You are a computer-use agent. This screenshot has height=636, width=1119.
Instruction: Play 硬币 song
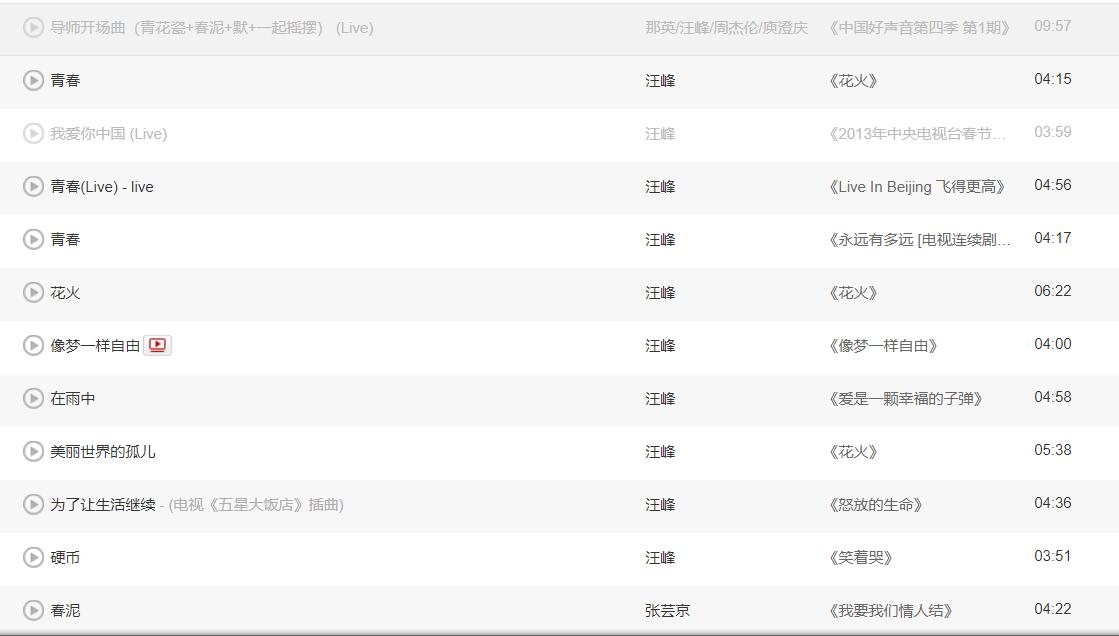point(33,557)
